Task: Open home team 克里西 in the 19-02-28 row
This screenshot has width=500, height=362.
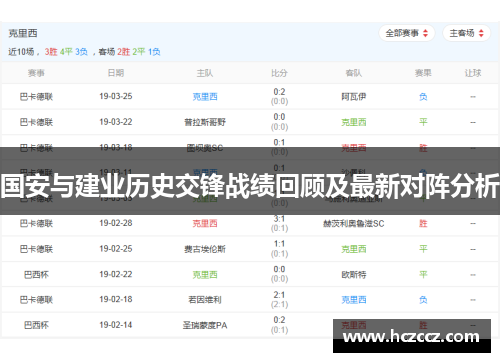Action: pyautogui.click(x=205, y=223)
